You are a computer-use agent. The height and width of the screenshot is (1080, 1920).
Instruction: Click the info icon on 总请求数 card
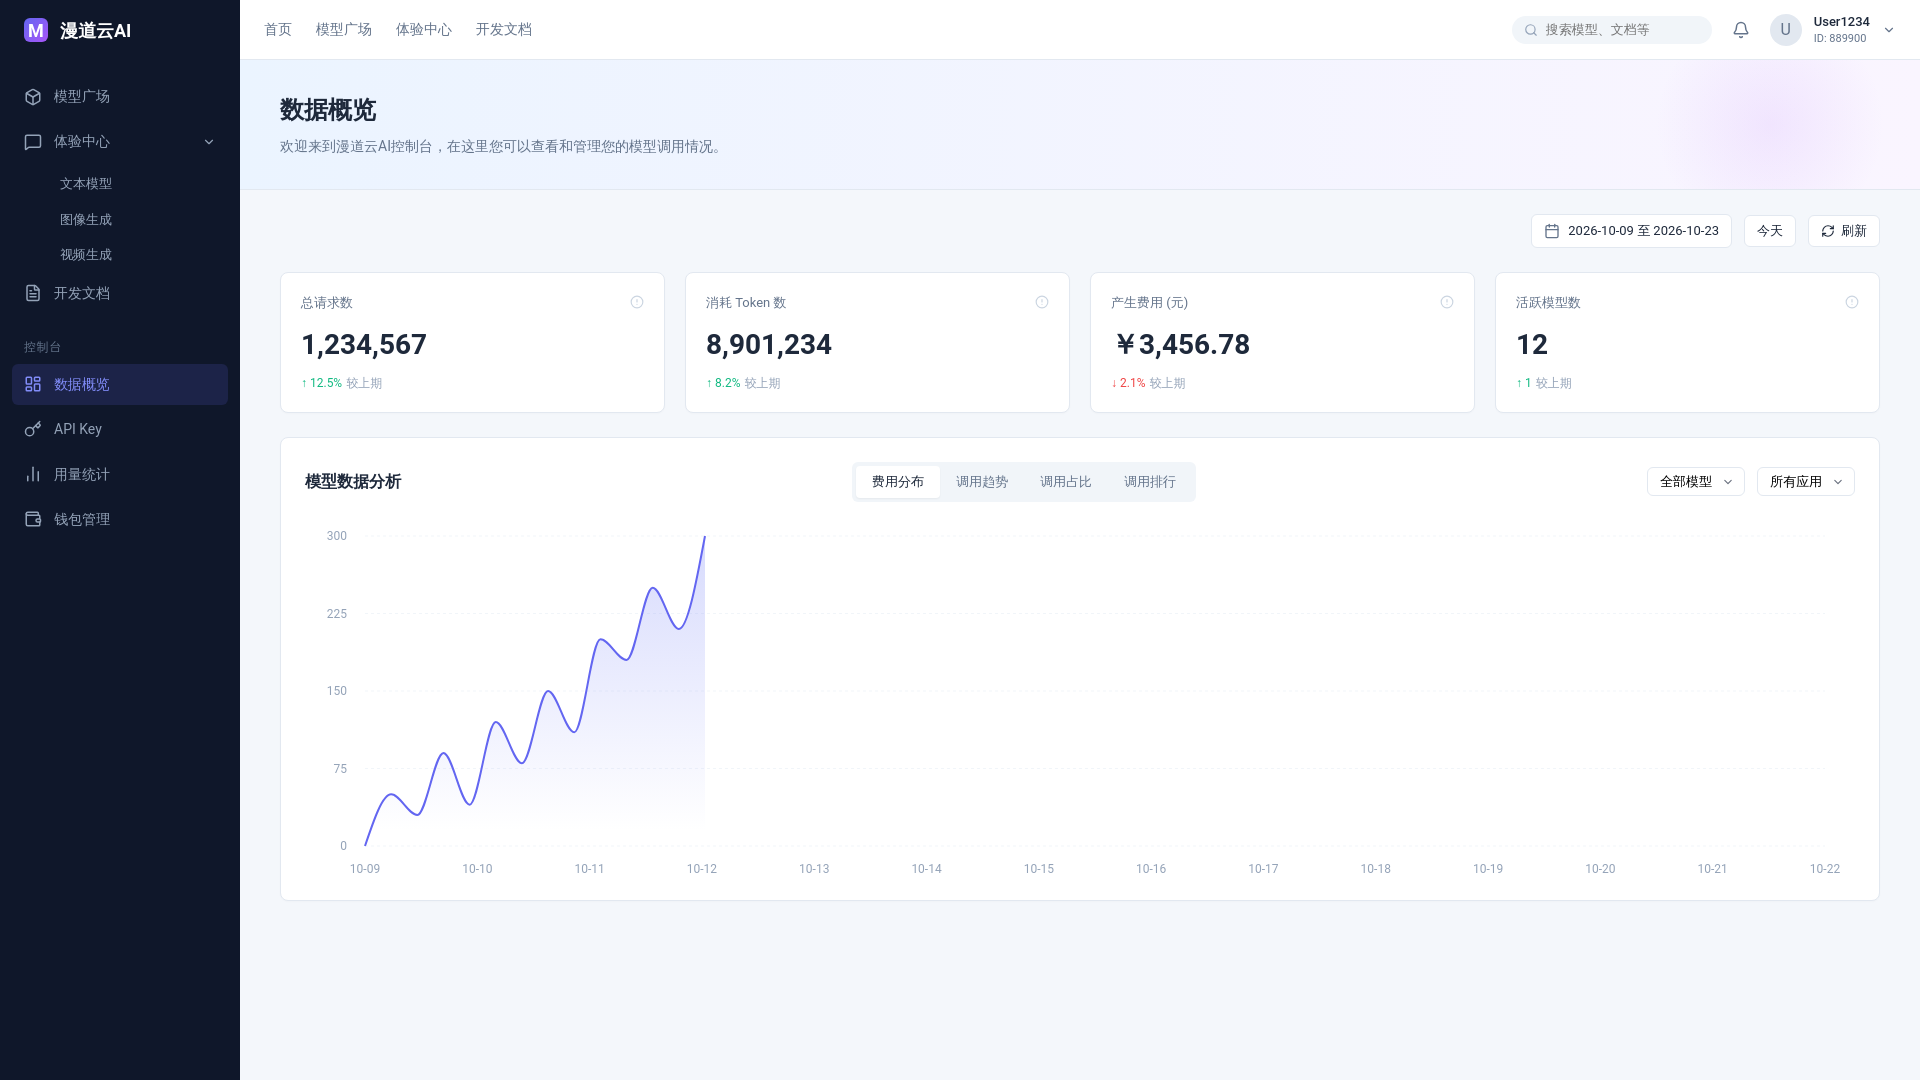tap(637, 302)
